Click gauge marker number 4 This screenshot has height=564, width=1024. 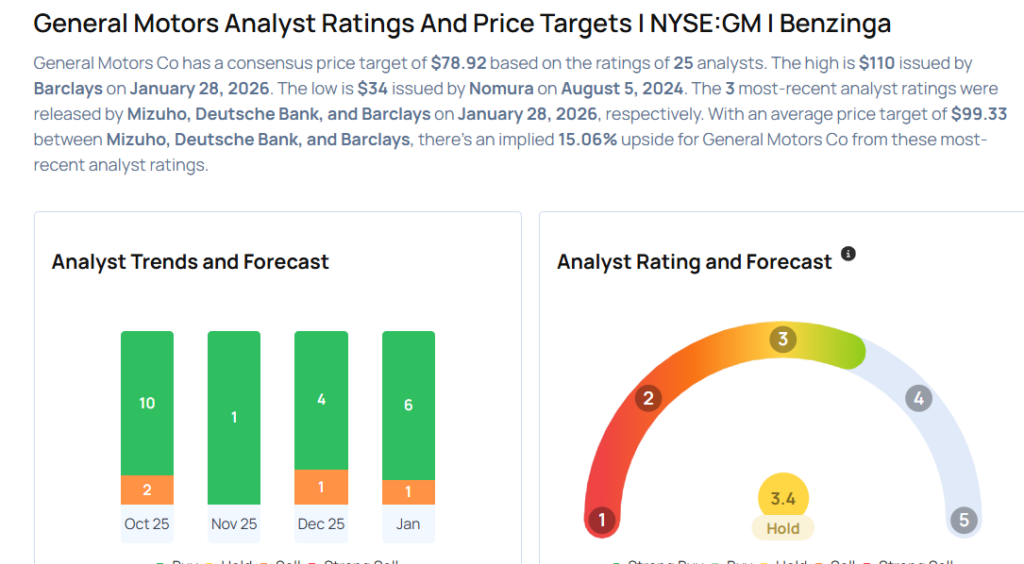(x=918, y=399)
